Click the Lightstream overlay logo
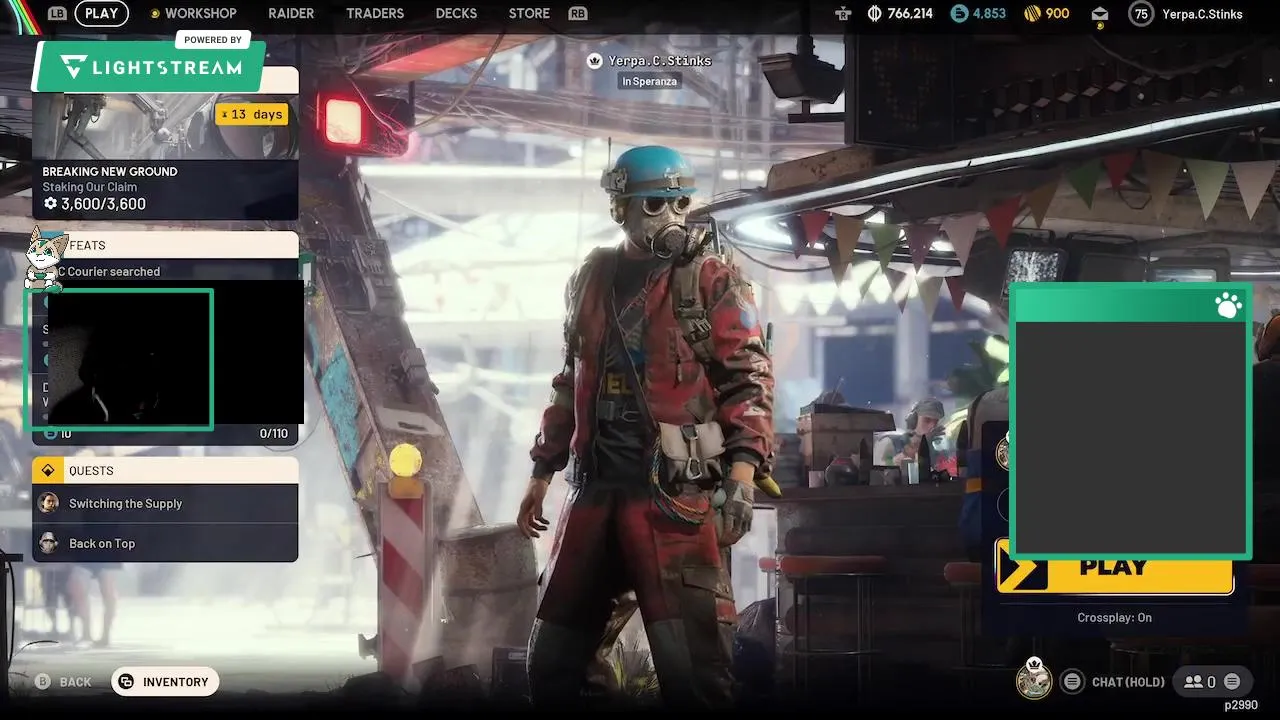This screenshot has width=1280, height=720. tap(151, 67)
